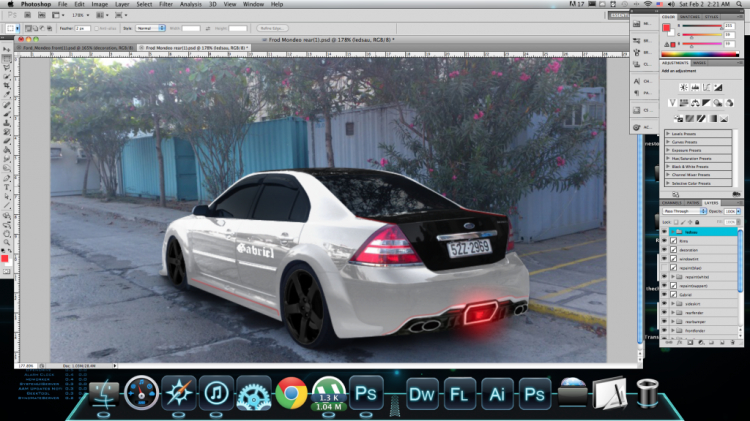Switch to the Channels tab

point(672,203)
